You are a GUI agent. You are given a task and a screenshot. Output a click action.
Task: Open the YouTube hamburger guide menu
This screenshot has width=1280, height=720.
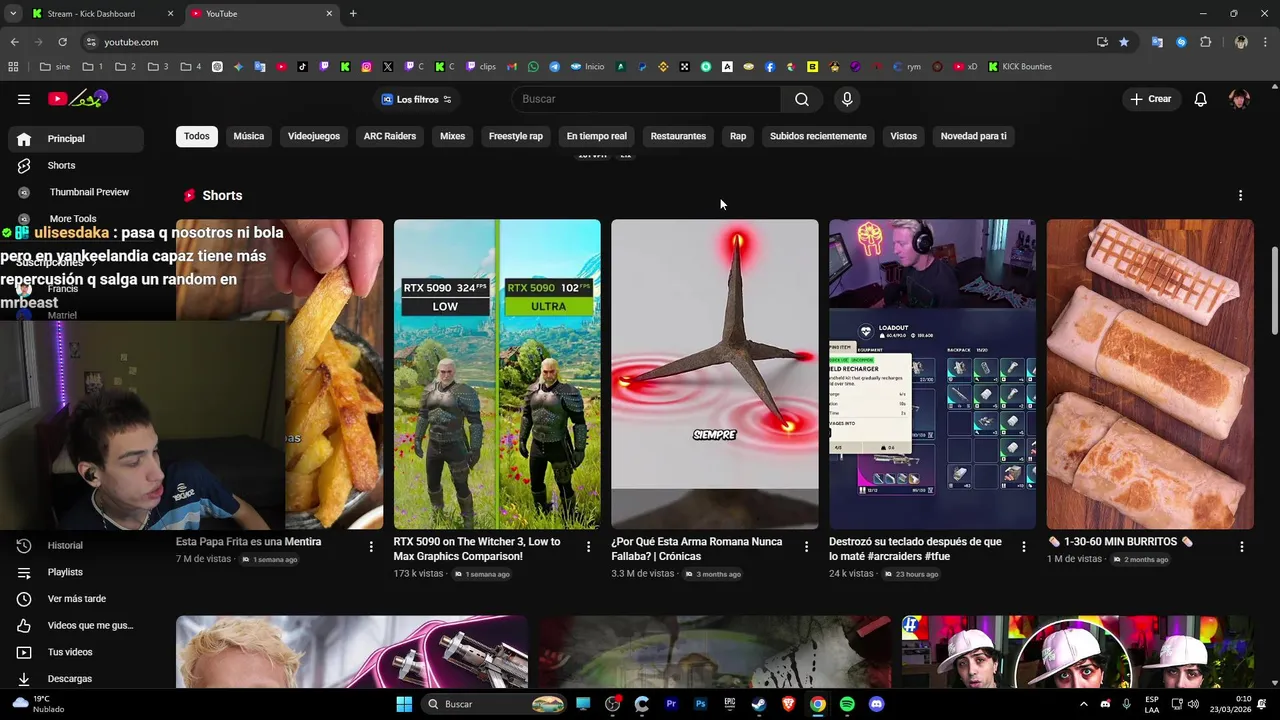pos(24,99)
